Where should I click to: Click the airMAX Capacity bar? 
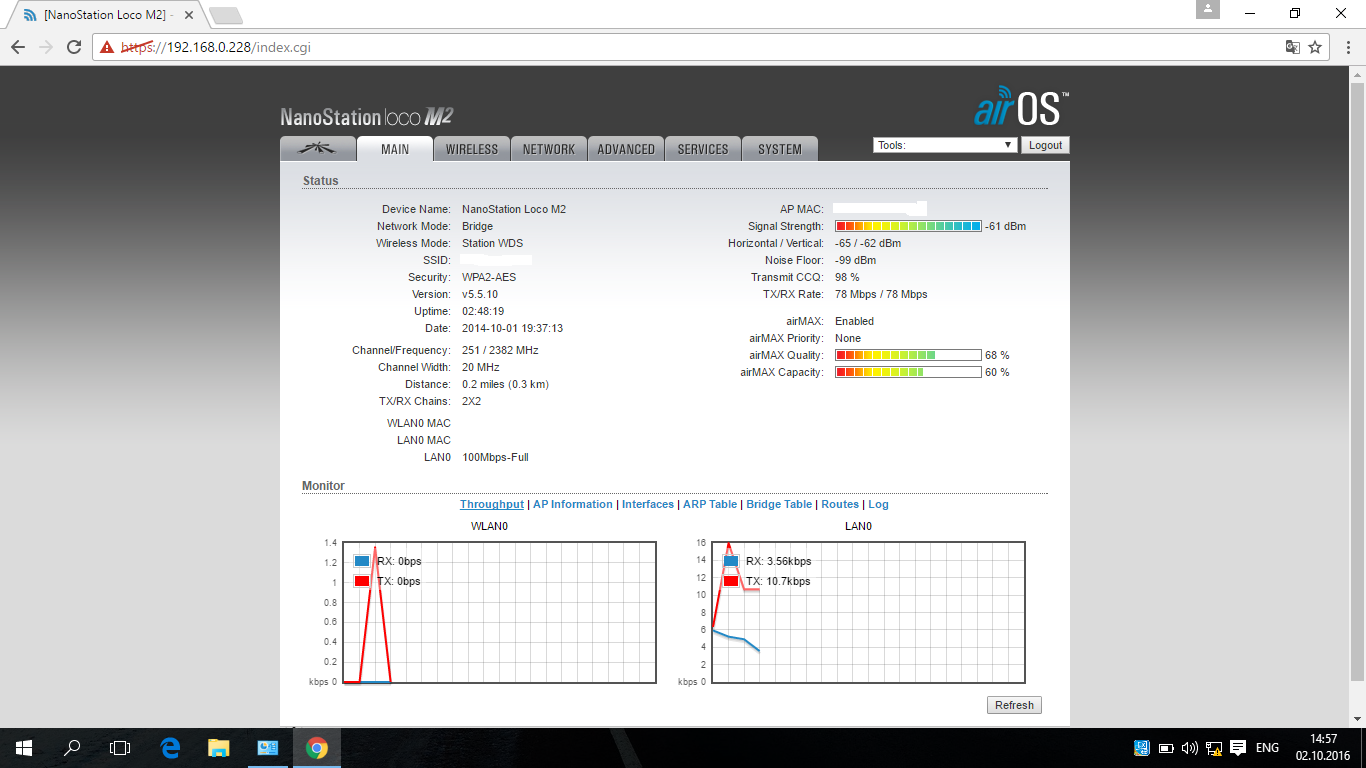coord(908,372)
